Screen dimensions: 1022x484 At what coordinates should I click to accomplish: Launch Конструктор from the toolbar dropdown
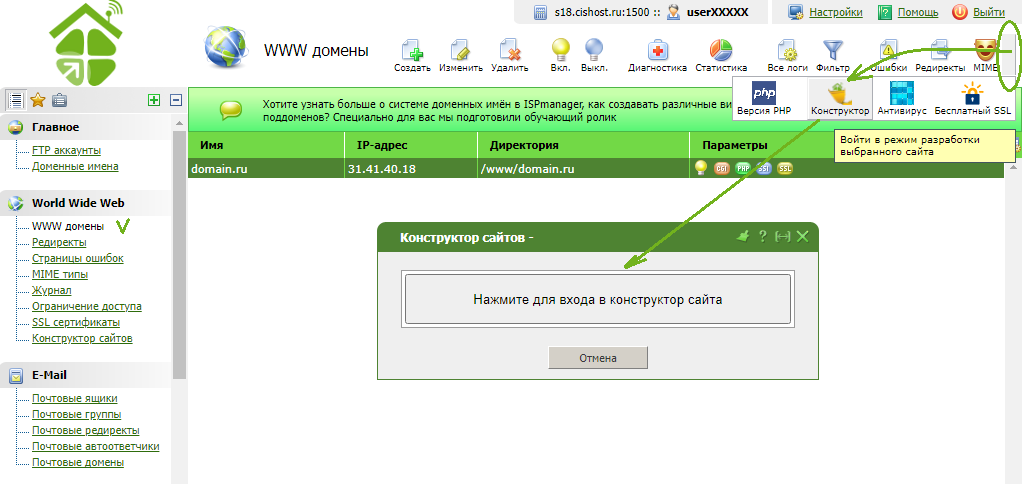coord(839,95)
